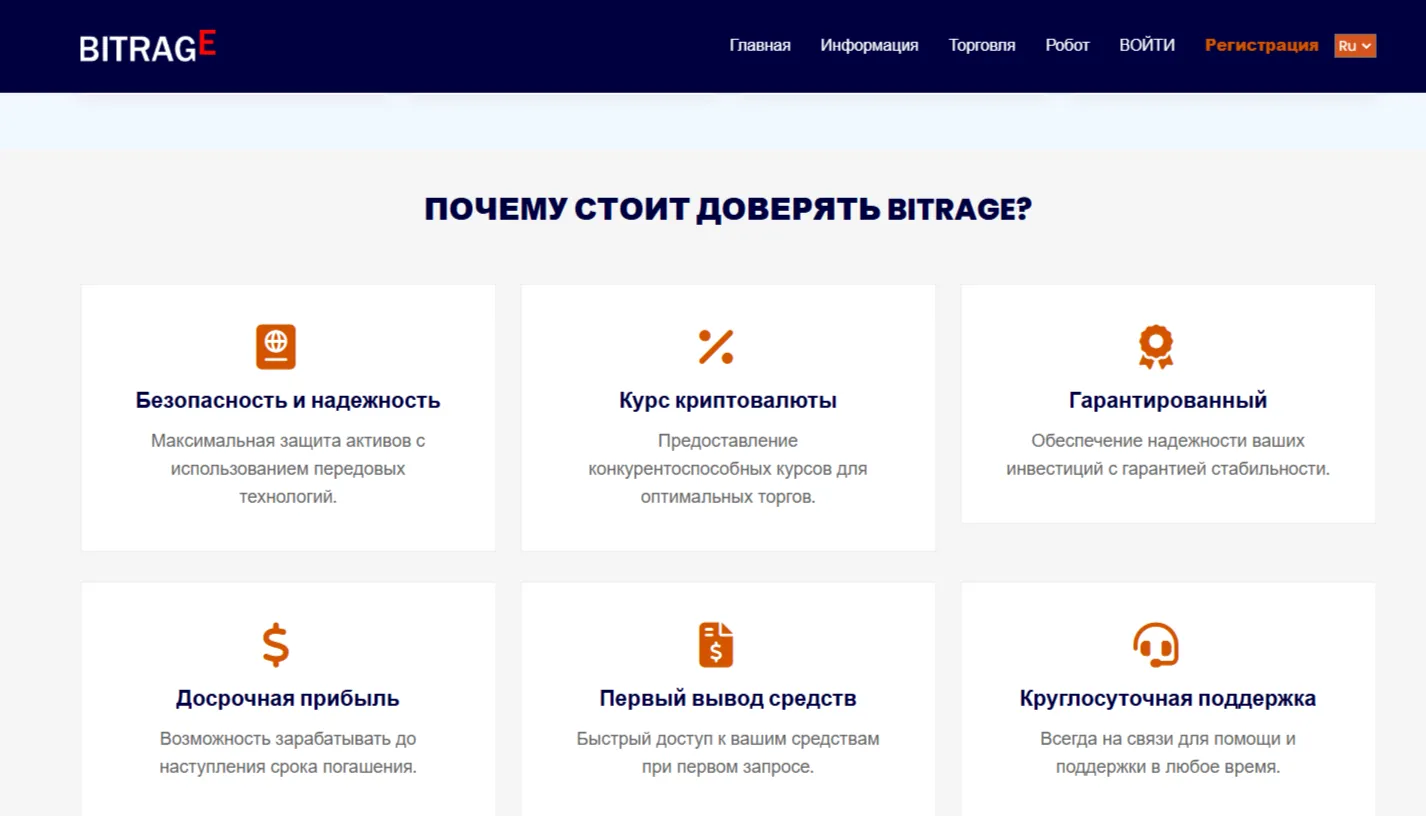
Task: Open the Информация menu item
Action: coord(869,46)
